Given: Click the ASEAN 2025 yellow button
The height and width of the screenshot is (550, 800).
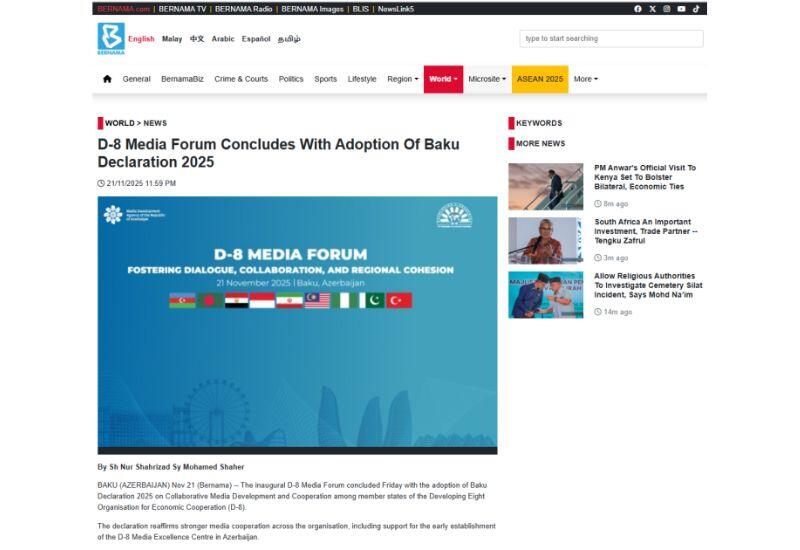Looking at the screenshot, I should pyautogui.click(x=540, y=79).
